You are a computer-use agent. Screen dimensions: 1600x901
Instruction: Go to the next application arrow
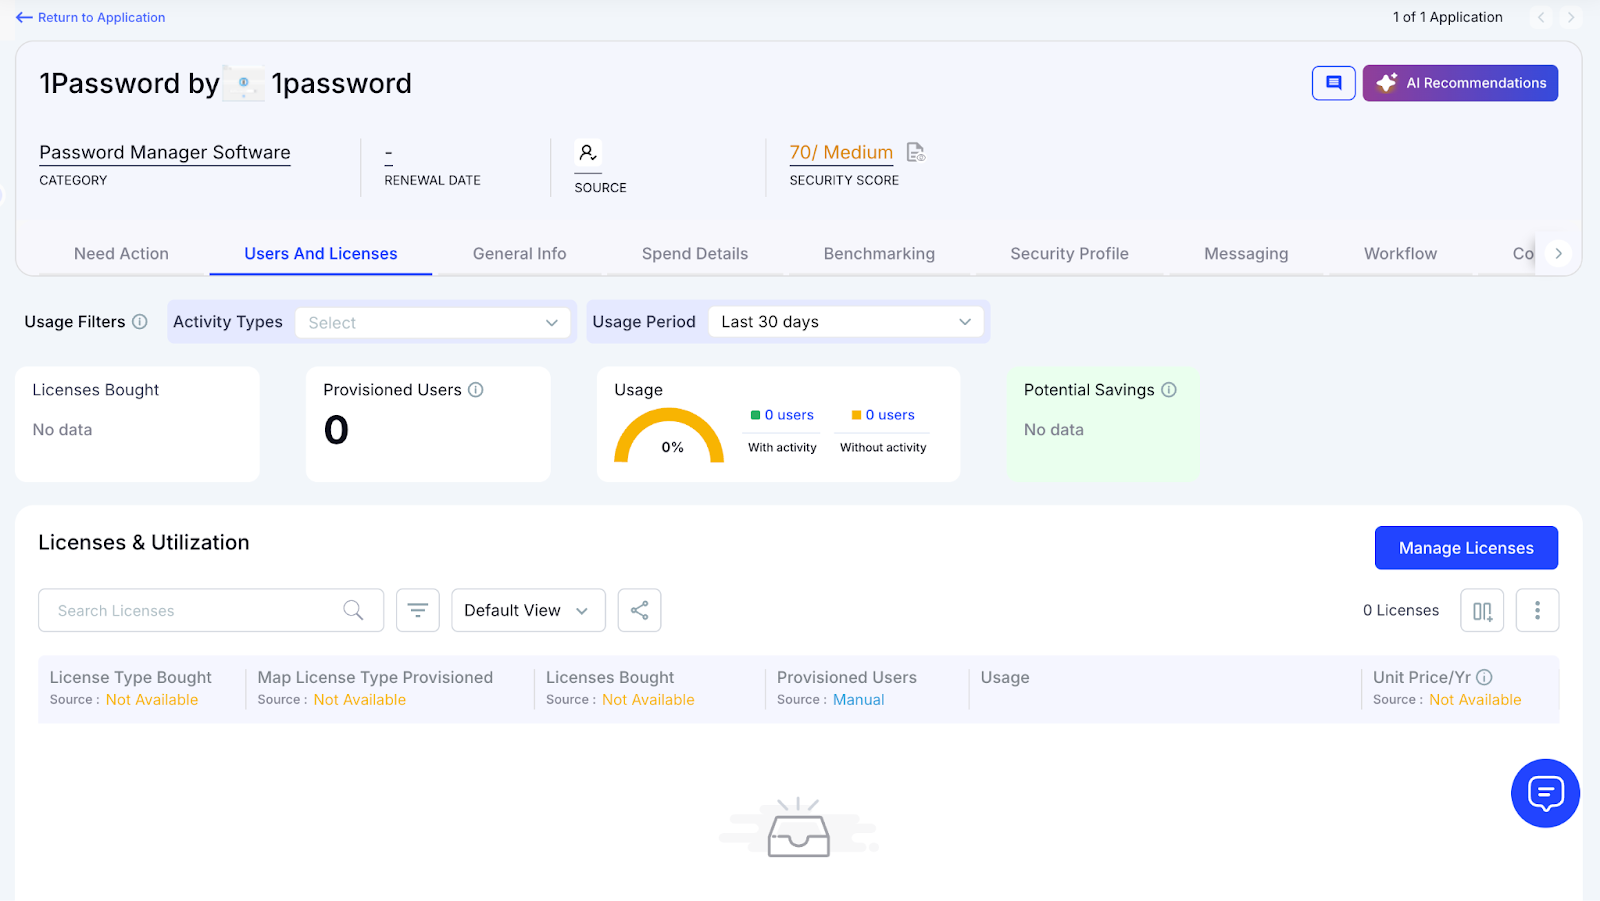pos(1571,17)
